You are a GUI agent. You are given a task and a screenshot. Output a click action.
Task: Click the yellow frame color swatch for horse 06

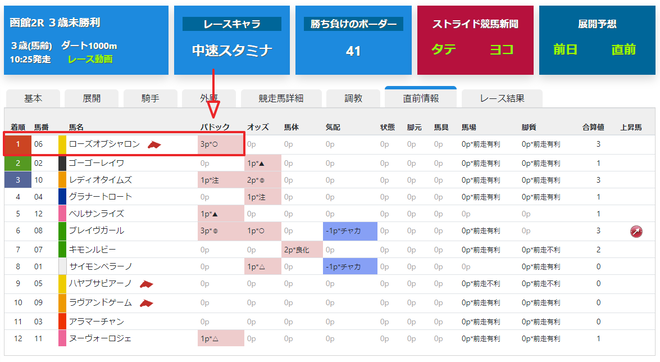62,144
